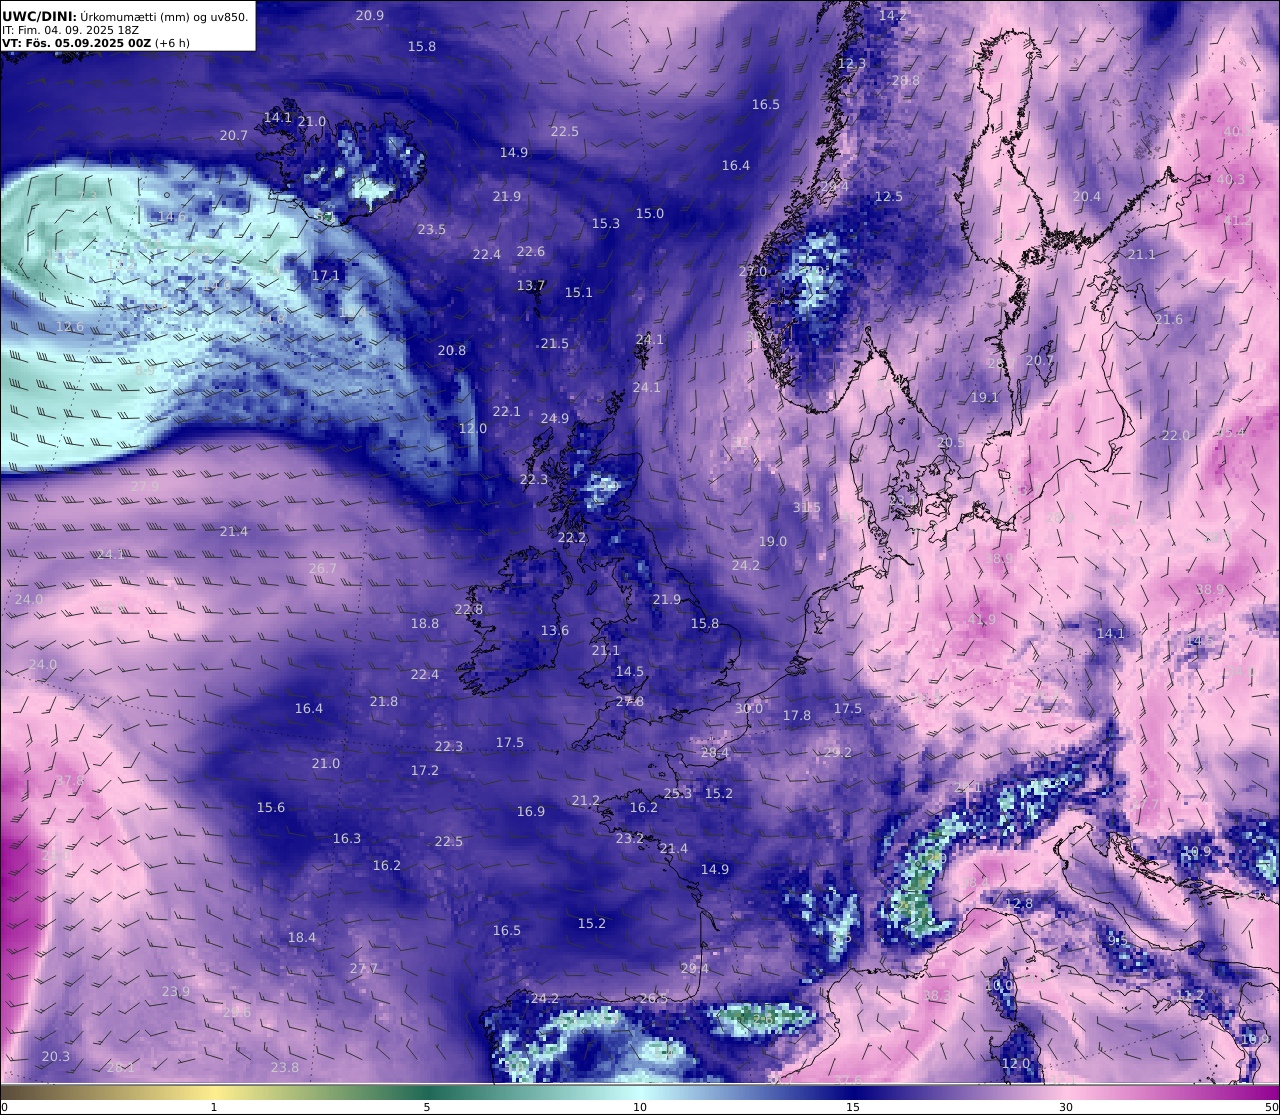Click the 22.1 value label
This screenshot has height=1115, width=1280.
click(x=507, y=412)
